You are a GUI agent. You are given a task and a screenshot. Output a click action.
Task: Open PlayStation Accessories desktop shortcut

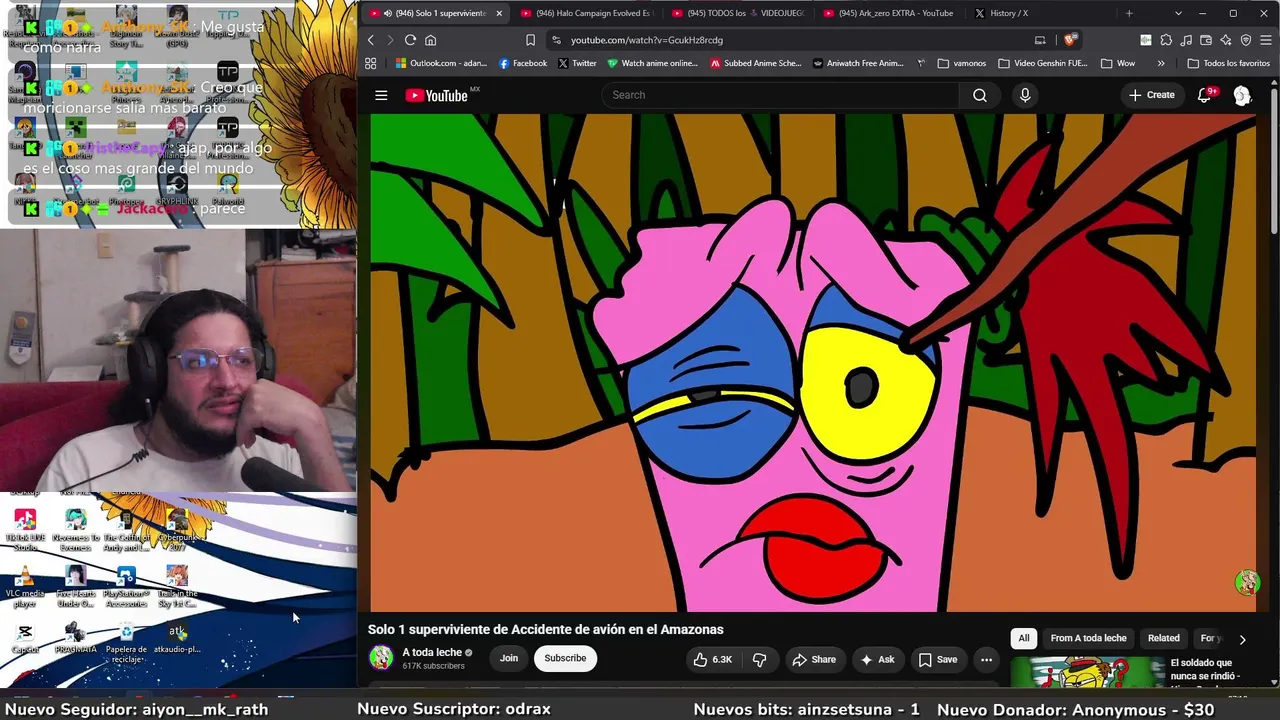[x=126, y=586]
